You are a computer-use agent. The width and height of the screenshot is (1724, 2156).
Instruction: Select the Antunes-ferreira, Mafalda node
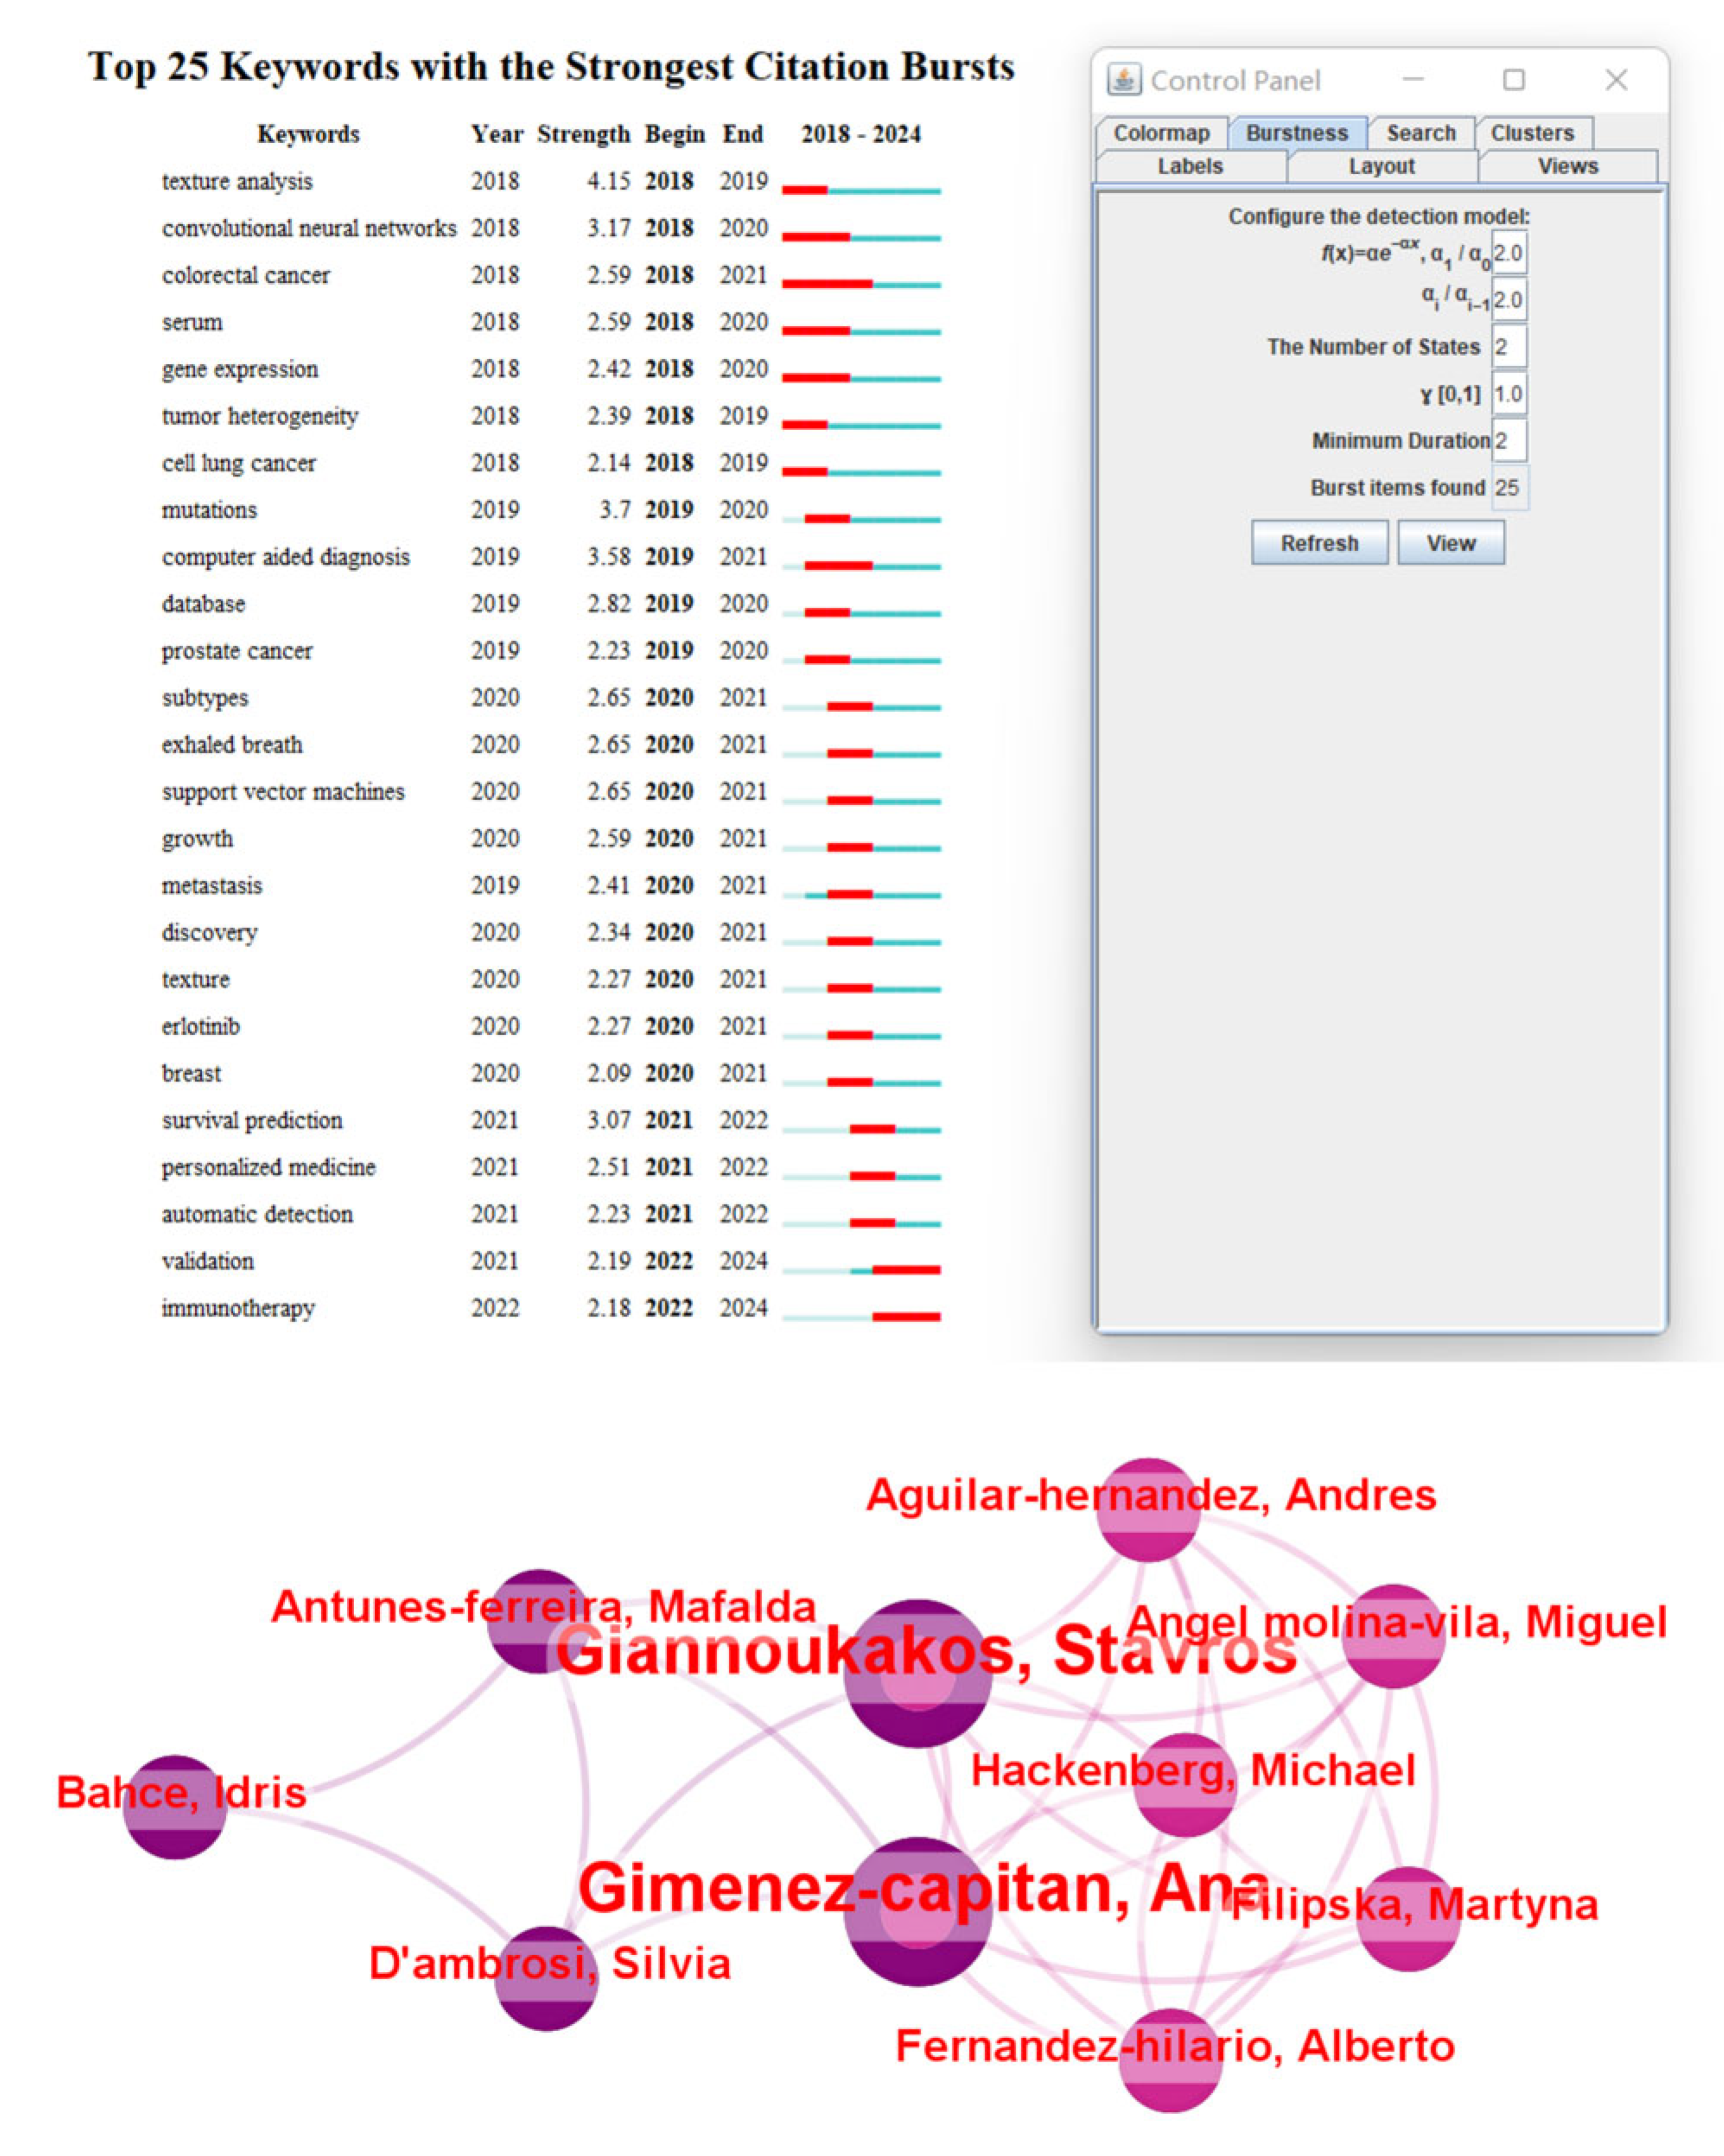click(539, 1621)
